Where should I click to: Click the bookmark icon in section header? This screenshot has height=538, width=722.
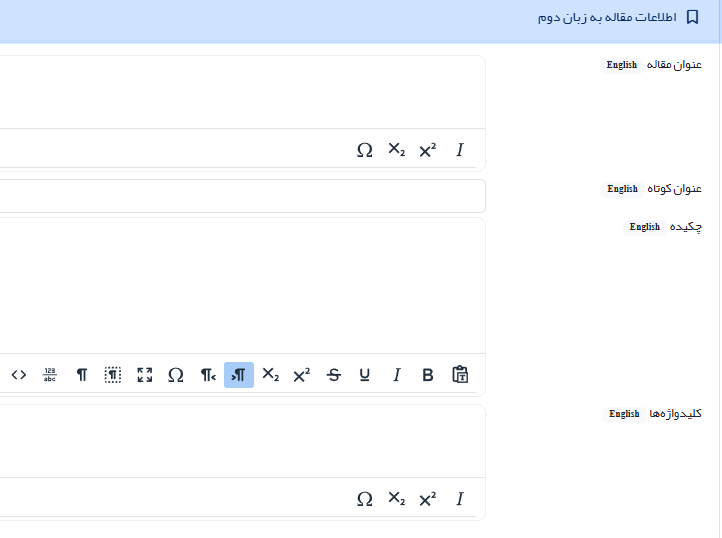[692, 18]
